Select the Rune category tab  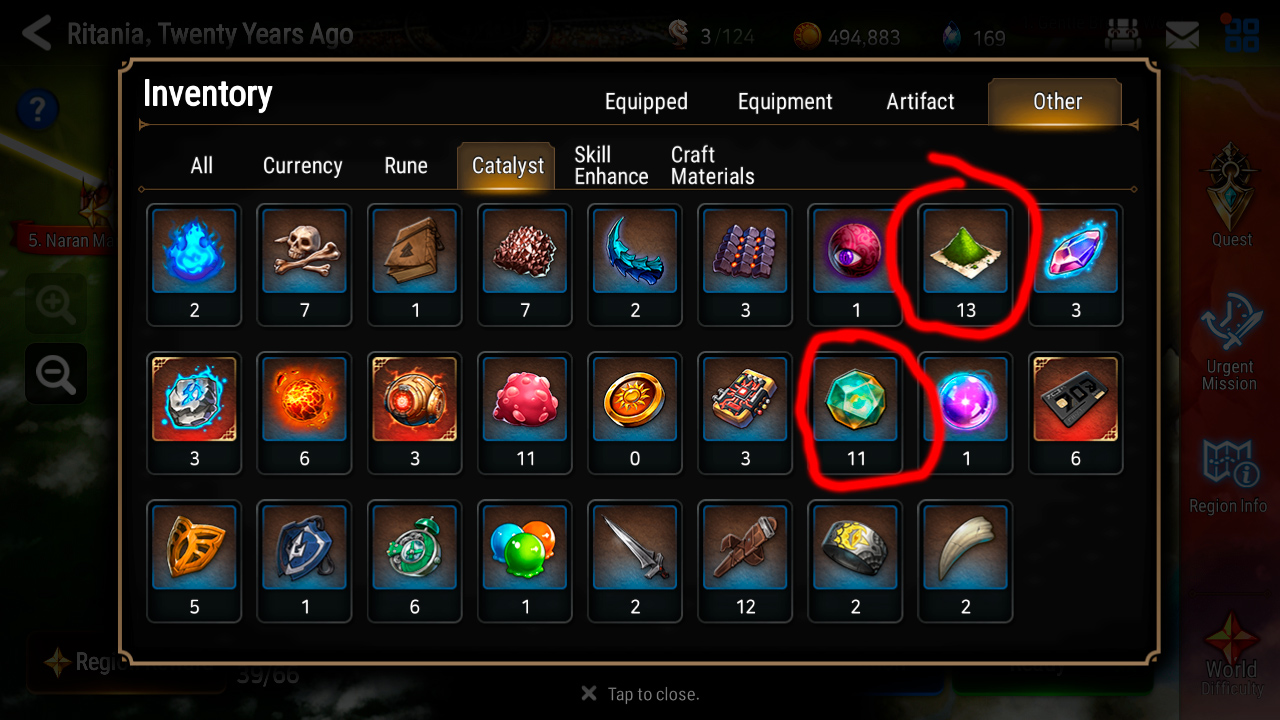406,166
